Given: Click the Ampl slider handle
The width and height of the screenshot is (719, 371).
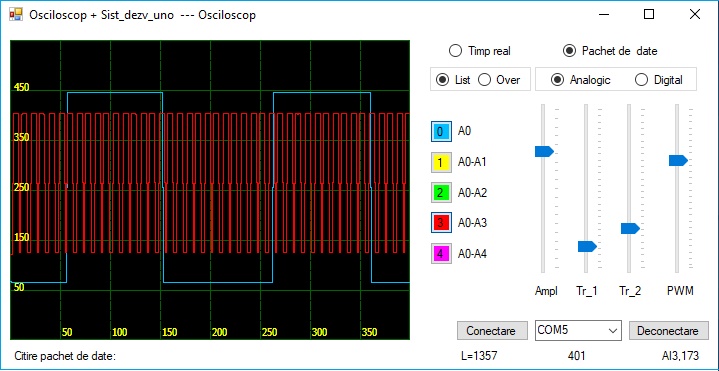Looking at the screenshot, I should [544, 151].
